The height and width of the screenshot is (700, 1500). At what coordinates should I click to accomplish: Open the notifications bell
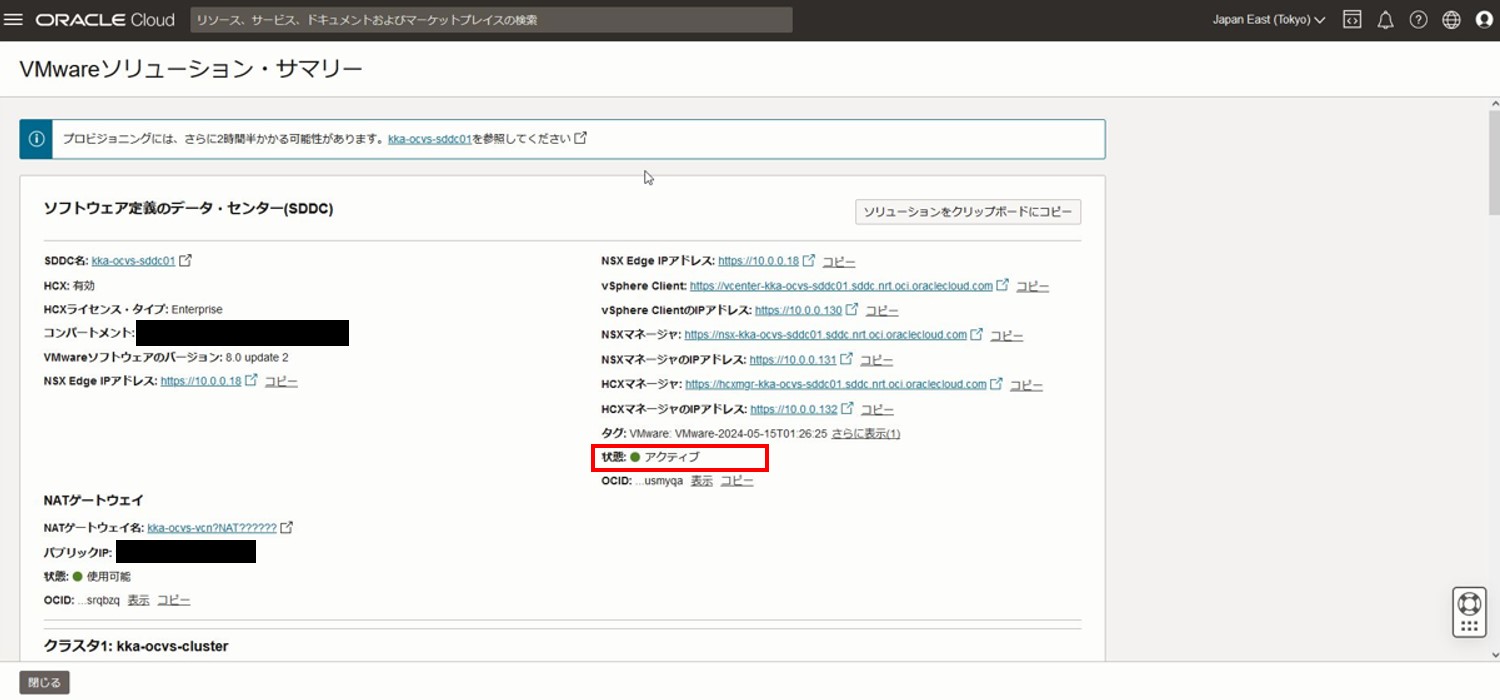point(1385,20)
